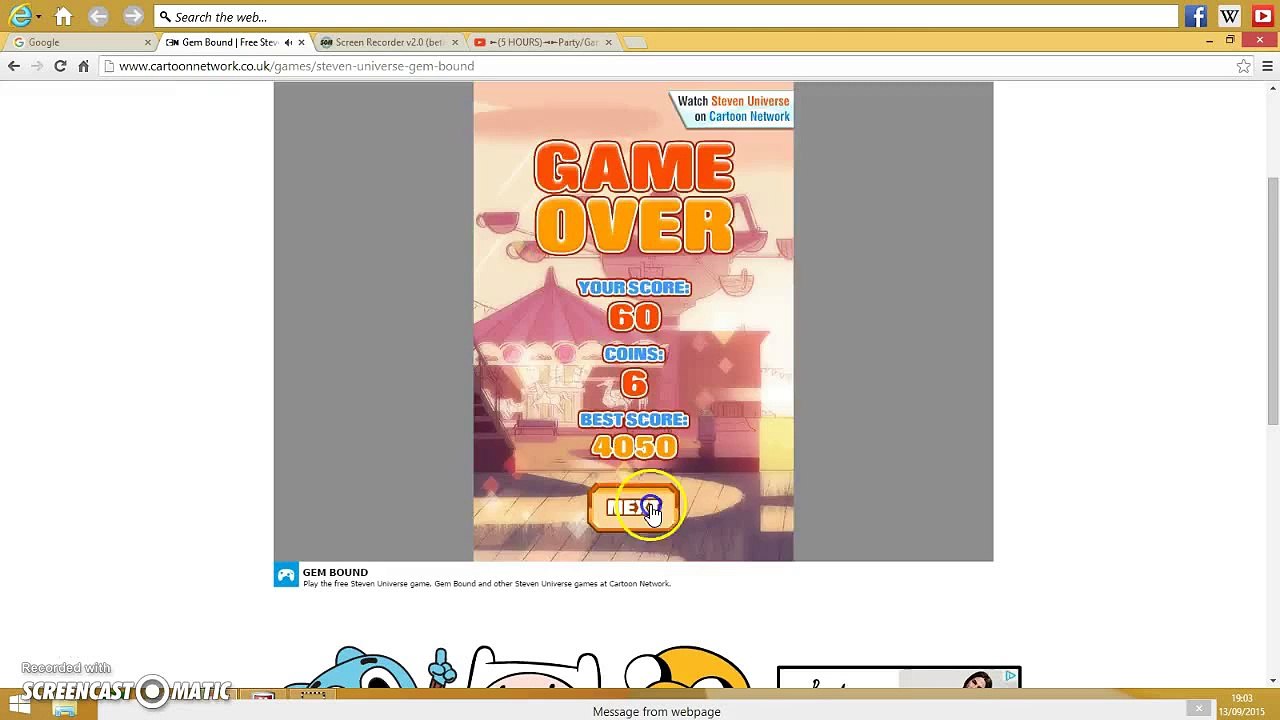Click the 'YOUR SCORE:' label
Image resolution: width=1280 pixels, height=720 pixels.
tap(634, 288)
